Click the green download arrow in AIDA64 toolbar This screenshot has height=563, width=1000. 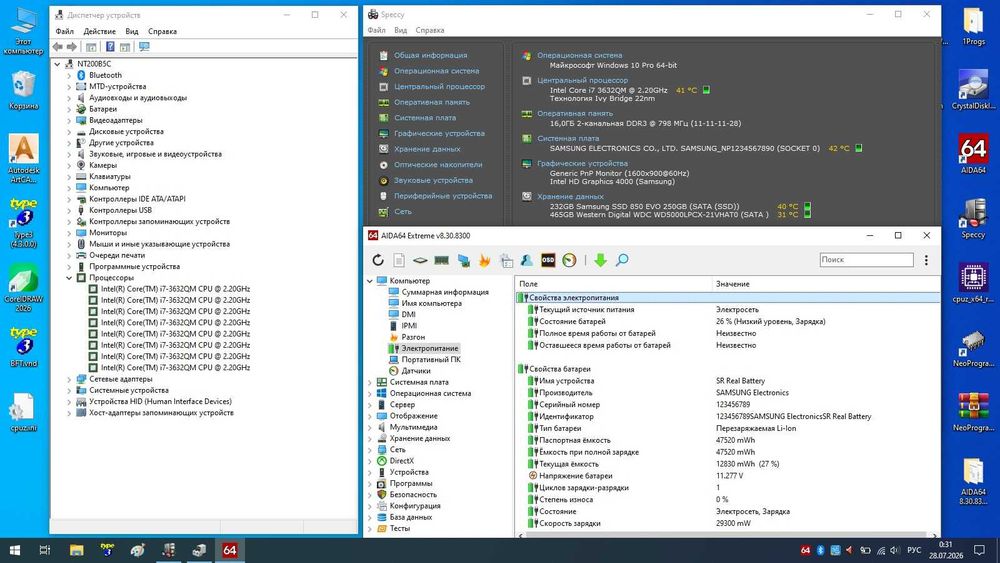[x=600, y=260]
